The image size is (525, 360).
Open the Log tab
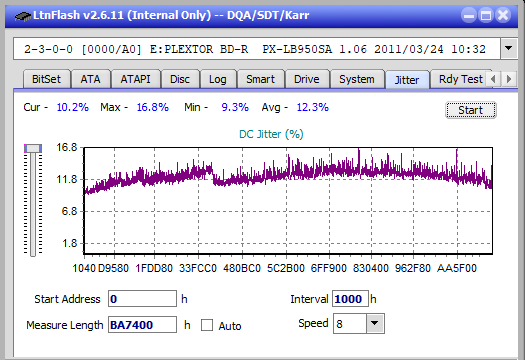(x=218, y=79)
